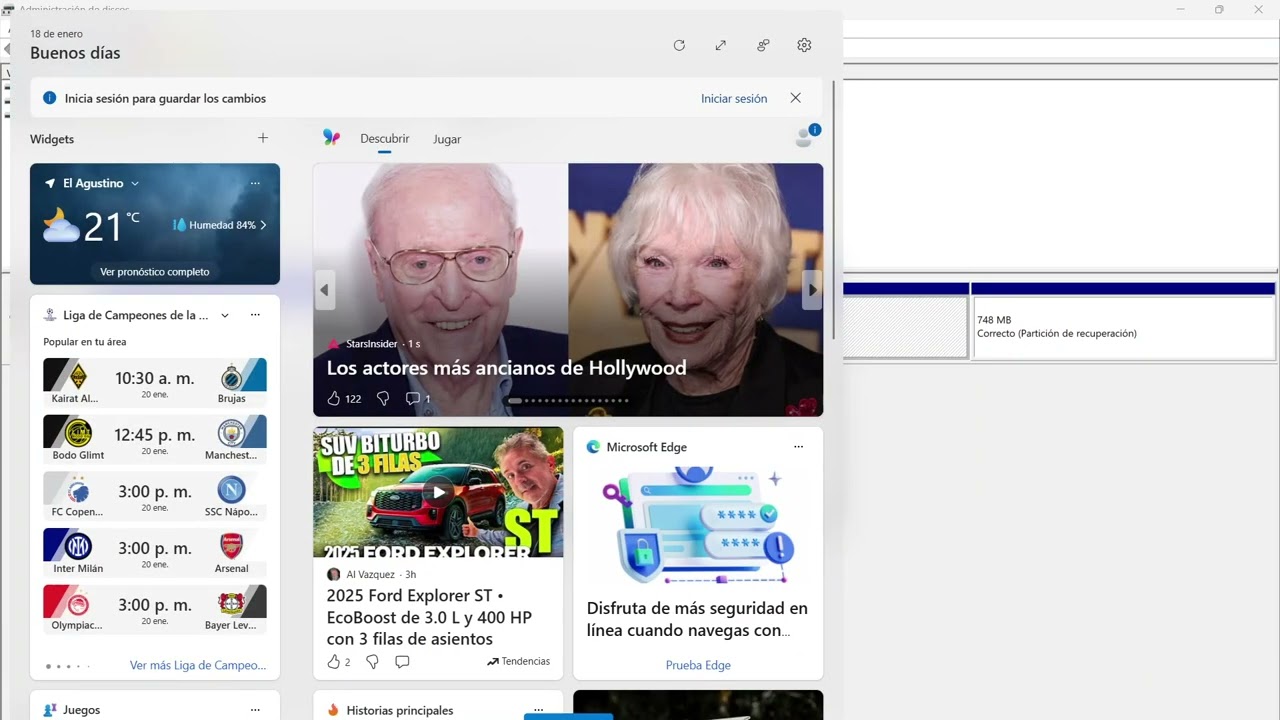
Task: Click the Copilot Discover butterfly logo
Action: click(331, 138)
